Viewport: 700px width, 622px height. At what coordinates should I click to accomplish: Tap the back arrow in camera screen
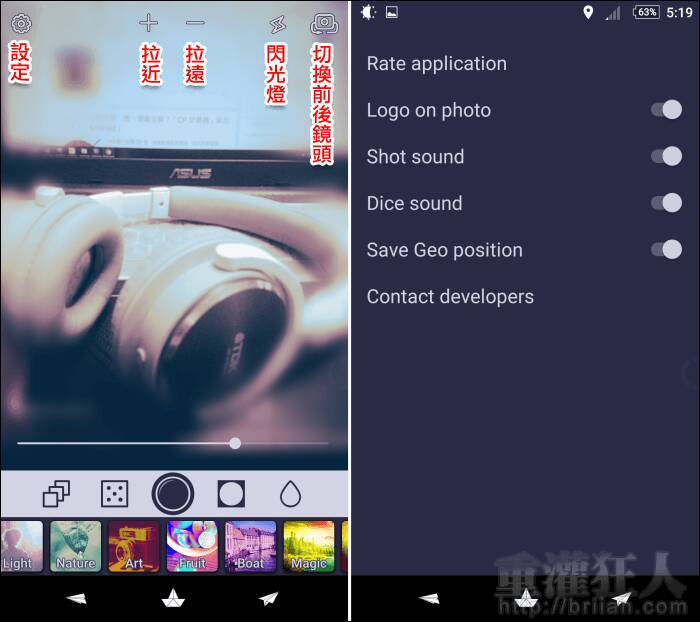pos(76,598)
